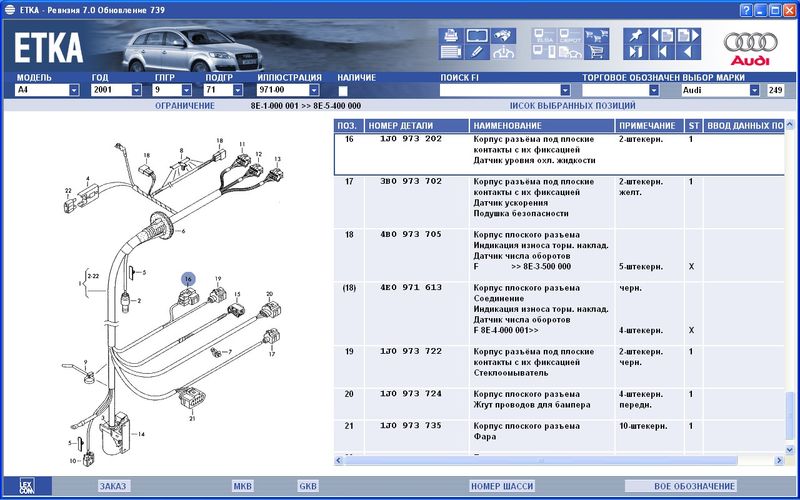Viewport: 800px width, 500px height.
Task: Go to previous page document icon
Action: 662,36
